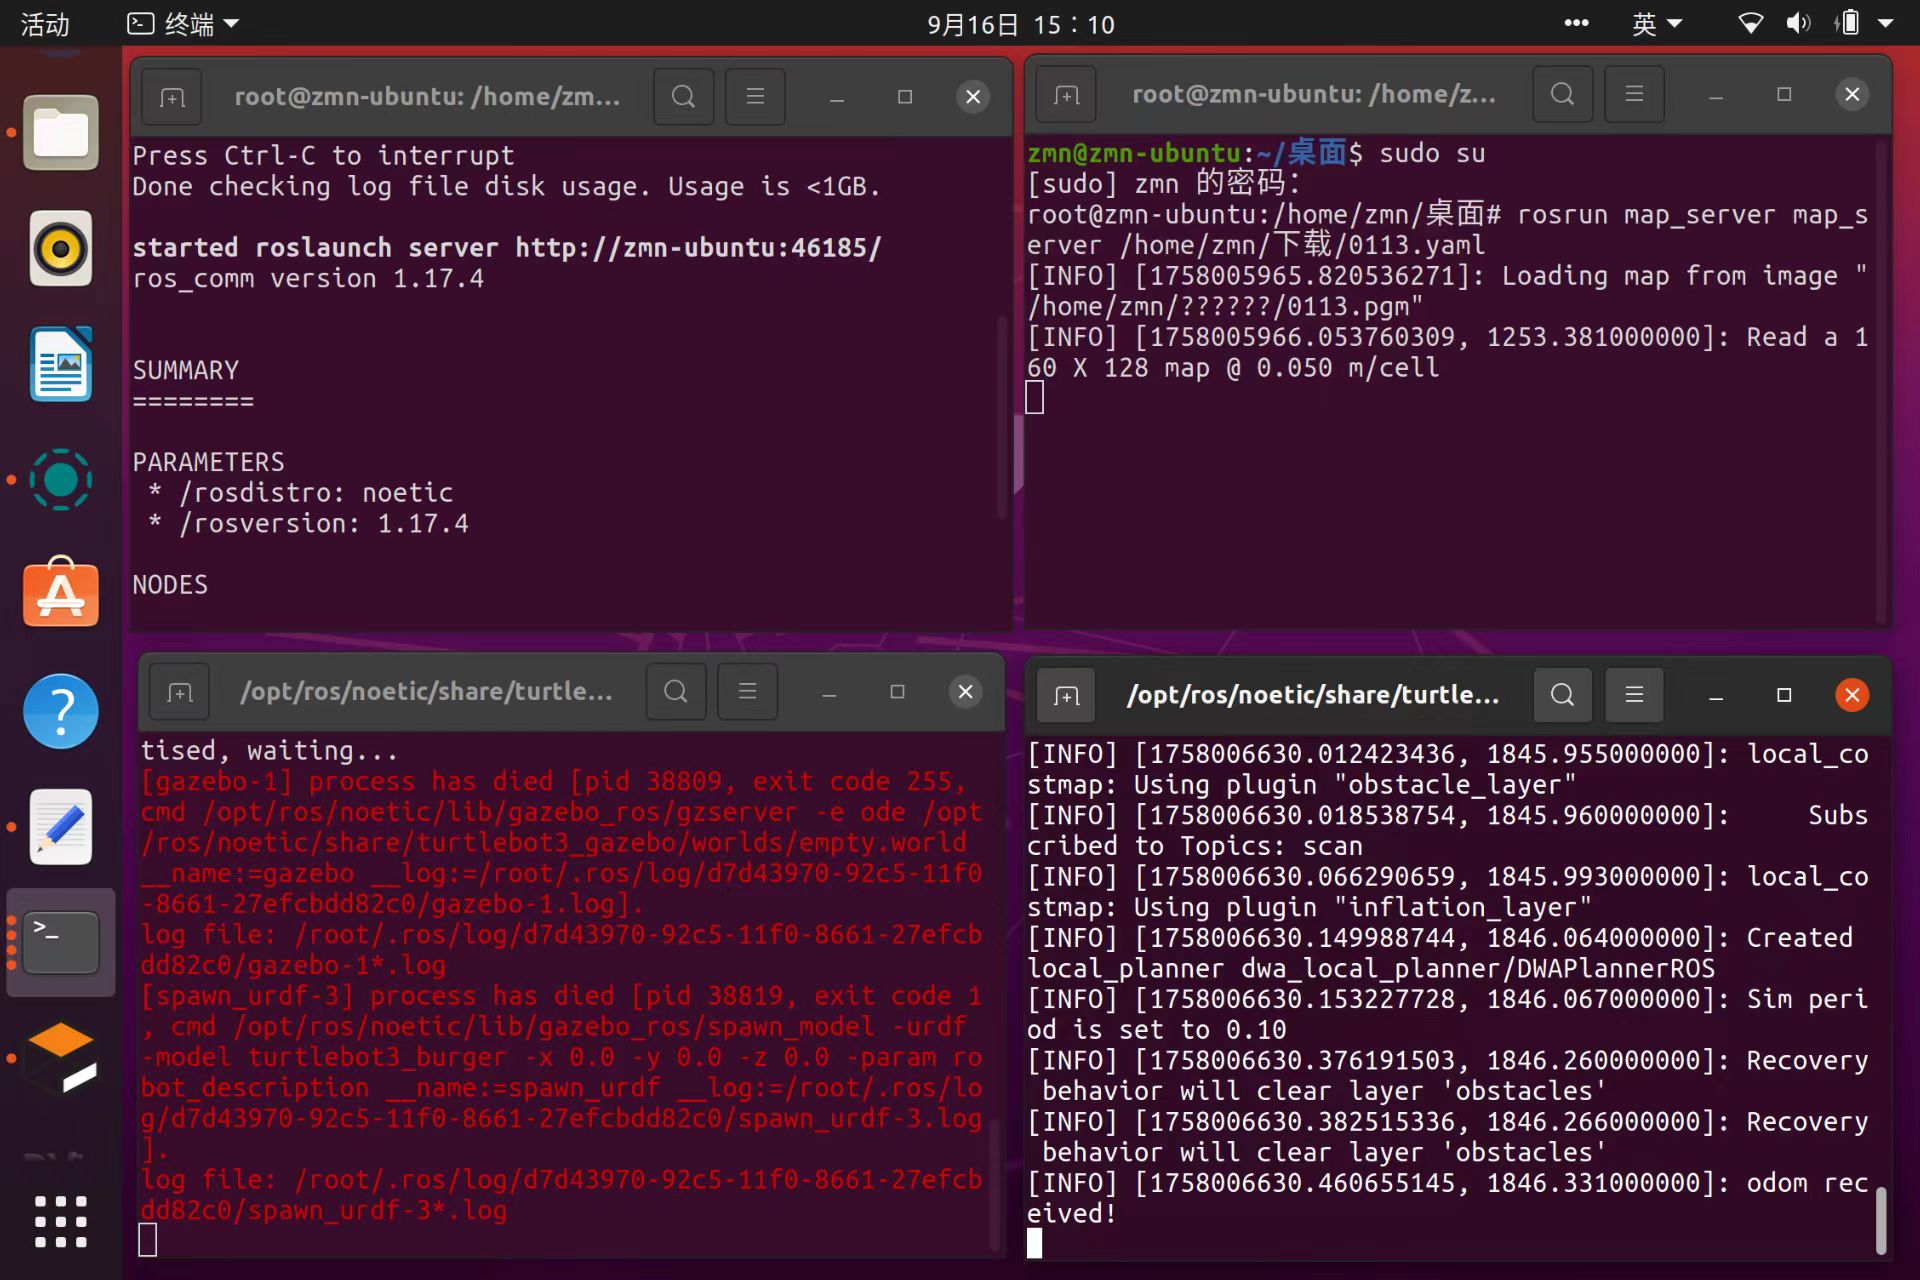Open hamburger menu in bottom-left terminal
Image resolution: width=1920 pixels, height=1280 pixels.
click(x=747, y=692)
